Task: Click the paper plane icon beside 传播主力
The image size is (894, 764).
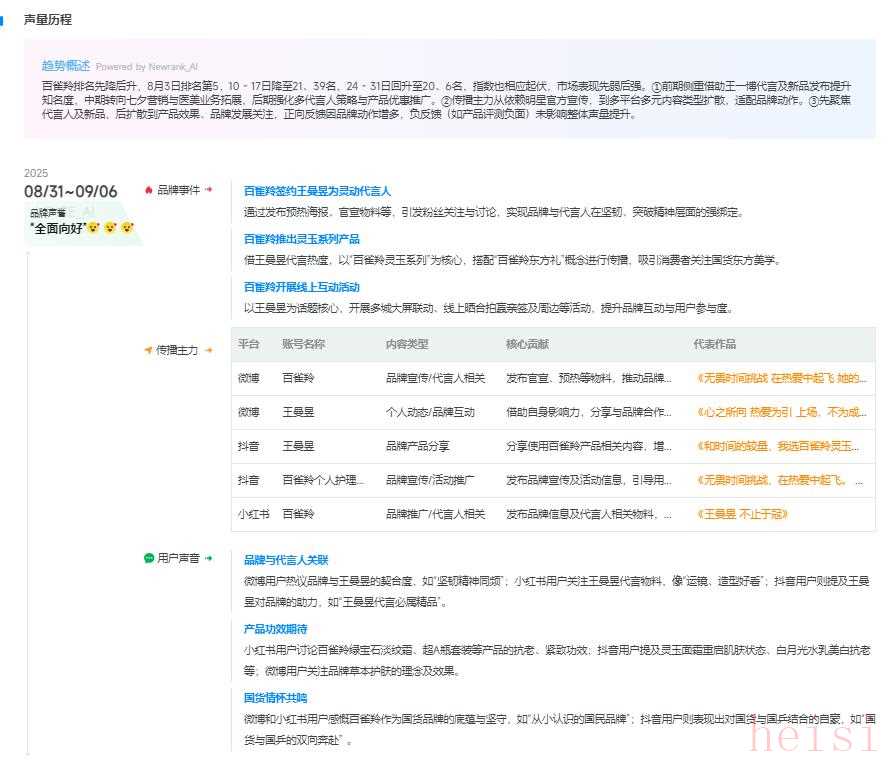Action: pyautogui.click(x=148, y=351)
